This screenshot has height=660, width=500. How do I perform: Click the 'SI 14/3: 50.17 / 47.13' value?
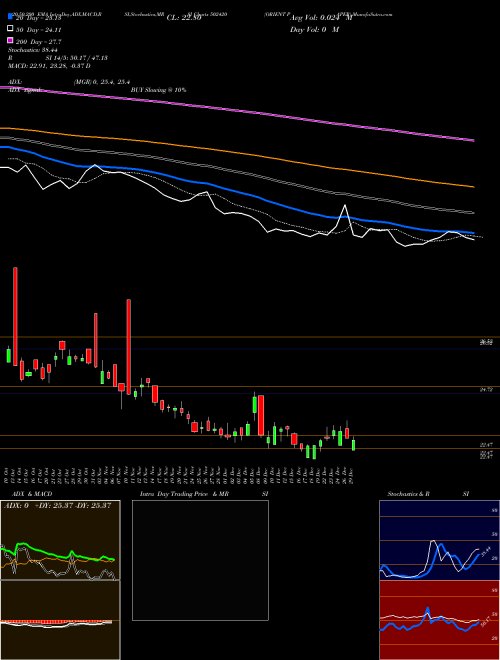(77, 58)
